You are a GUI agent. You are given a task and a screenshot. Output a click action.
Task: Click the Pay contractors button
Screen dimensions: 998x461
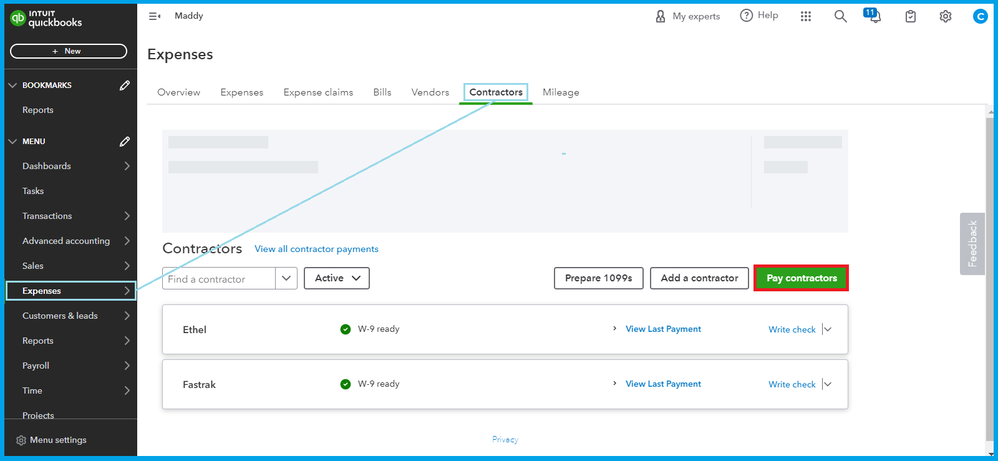[x=801, y=278]
